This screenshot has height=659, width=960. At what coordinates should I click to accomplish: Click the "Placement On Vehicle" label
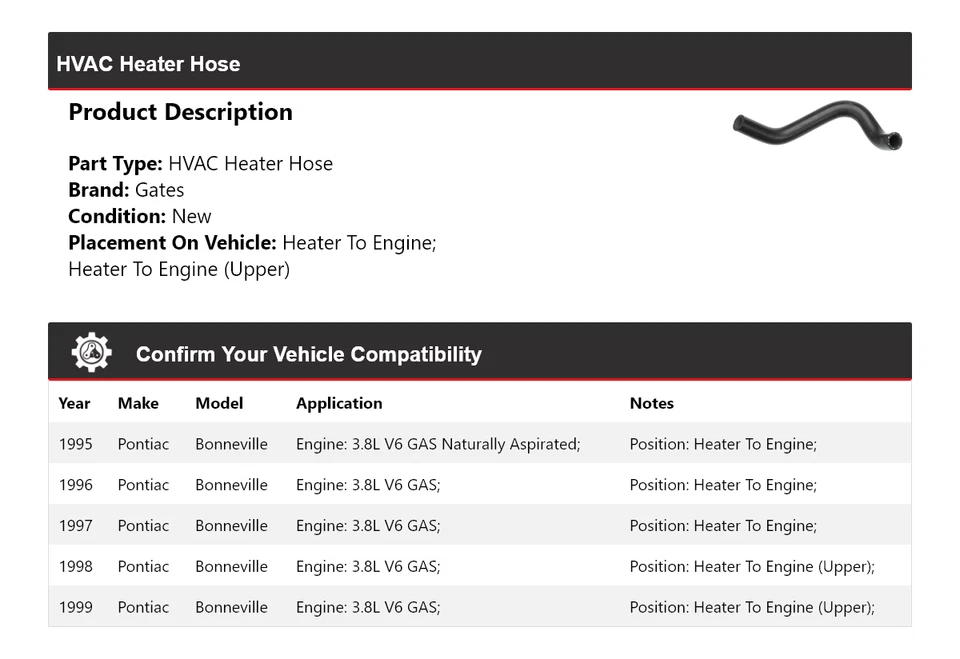point(172,243)
